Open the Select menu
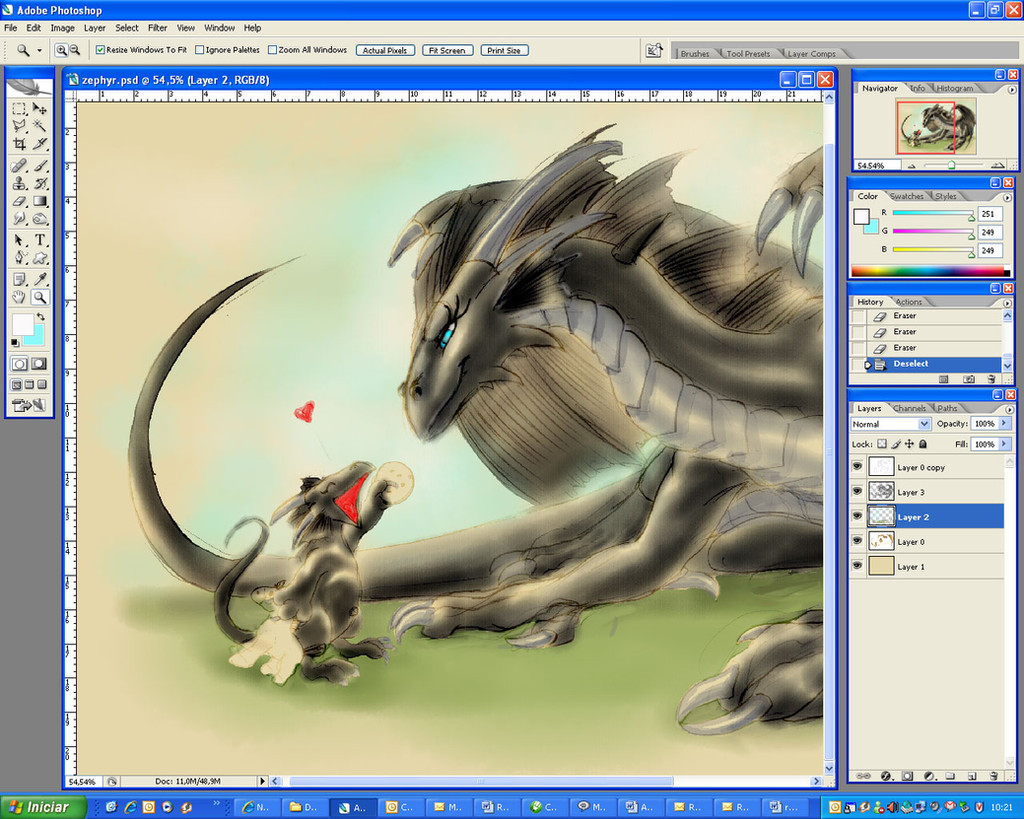 (127, 28)
